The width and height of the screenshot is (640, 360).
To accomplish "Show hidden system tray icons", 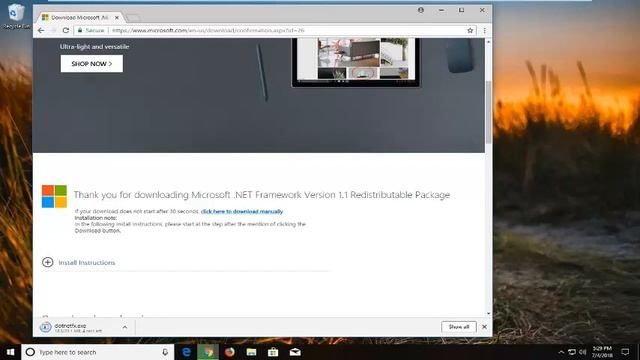I will click(x=561, y=352).
